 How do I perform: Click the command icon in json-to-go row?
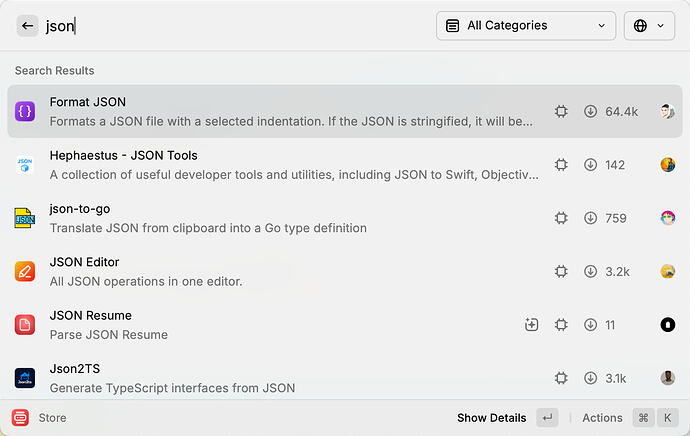pyautogui.click(x=561, y=218)
